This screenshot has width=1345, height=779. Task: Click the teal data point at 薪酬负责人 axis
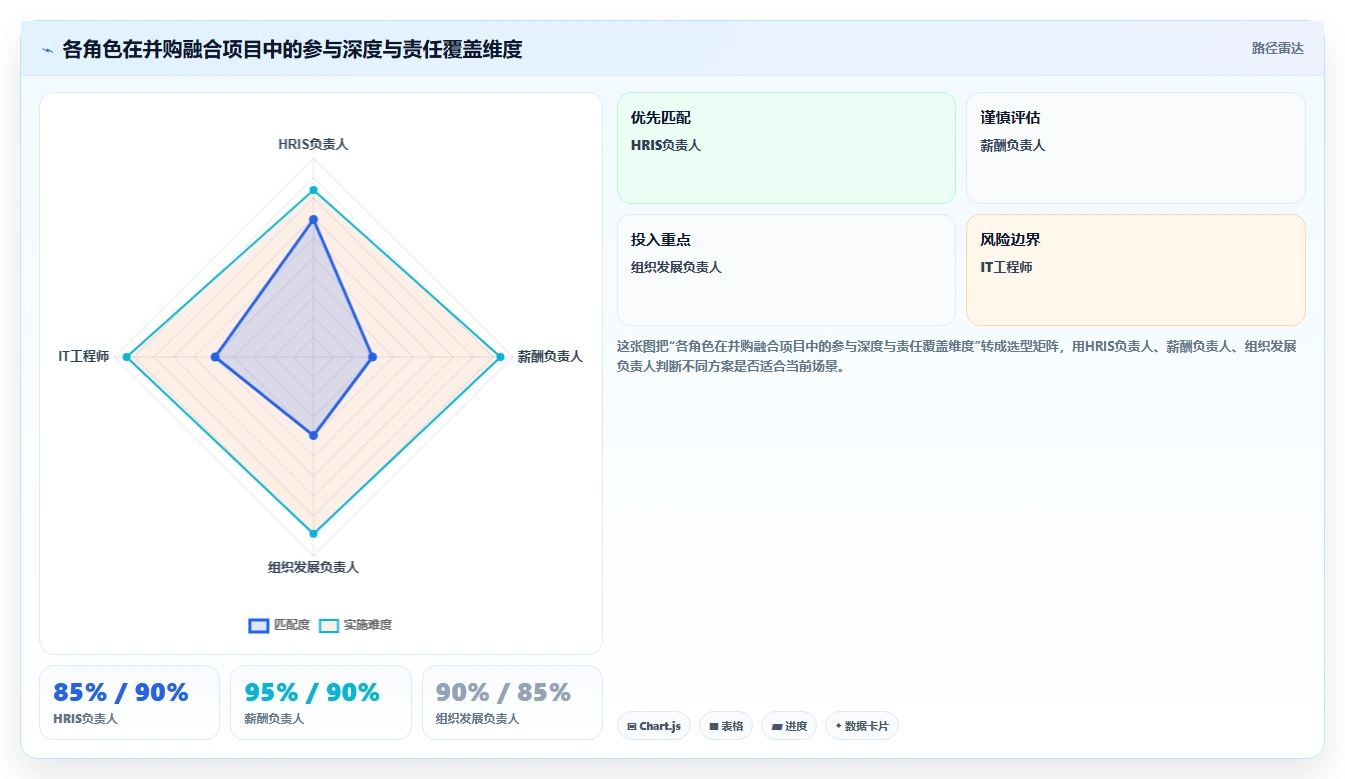click(x=500, y=357)
